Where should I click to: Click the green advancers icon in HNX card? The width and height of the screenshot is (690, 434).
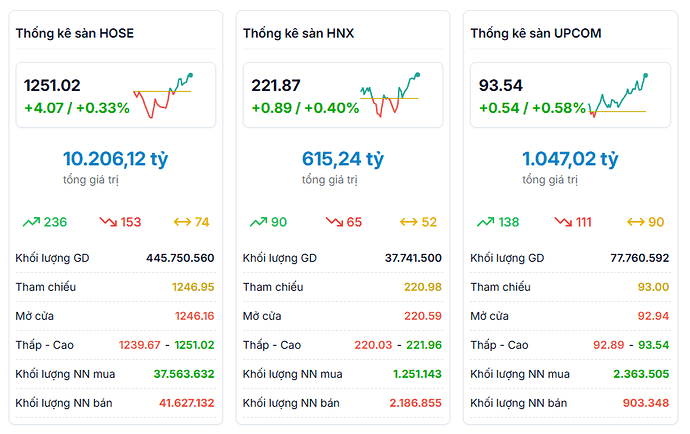259,222
